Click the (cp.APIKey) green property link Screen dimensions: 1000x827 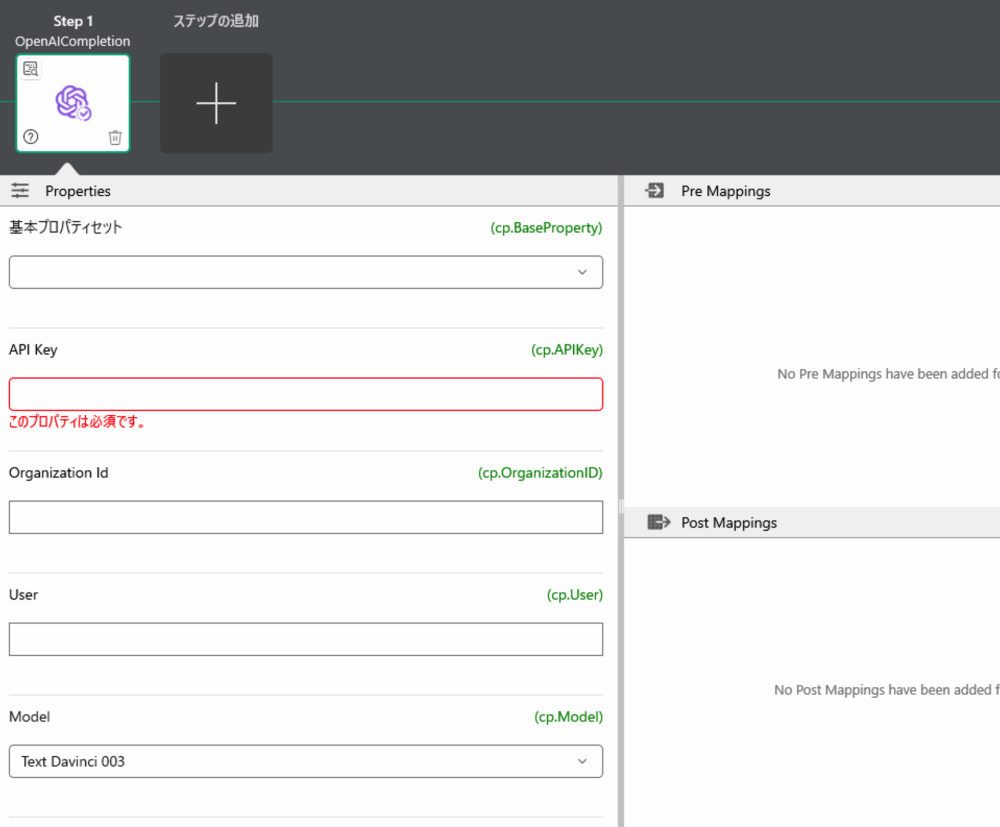click(567, 350)
